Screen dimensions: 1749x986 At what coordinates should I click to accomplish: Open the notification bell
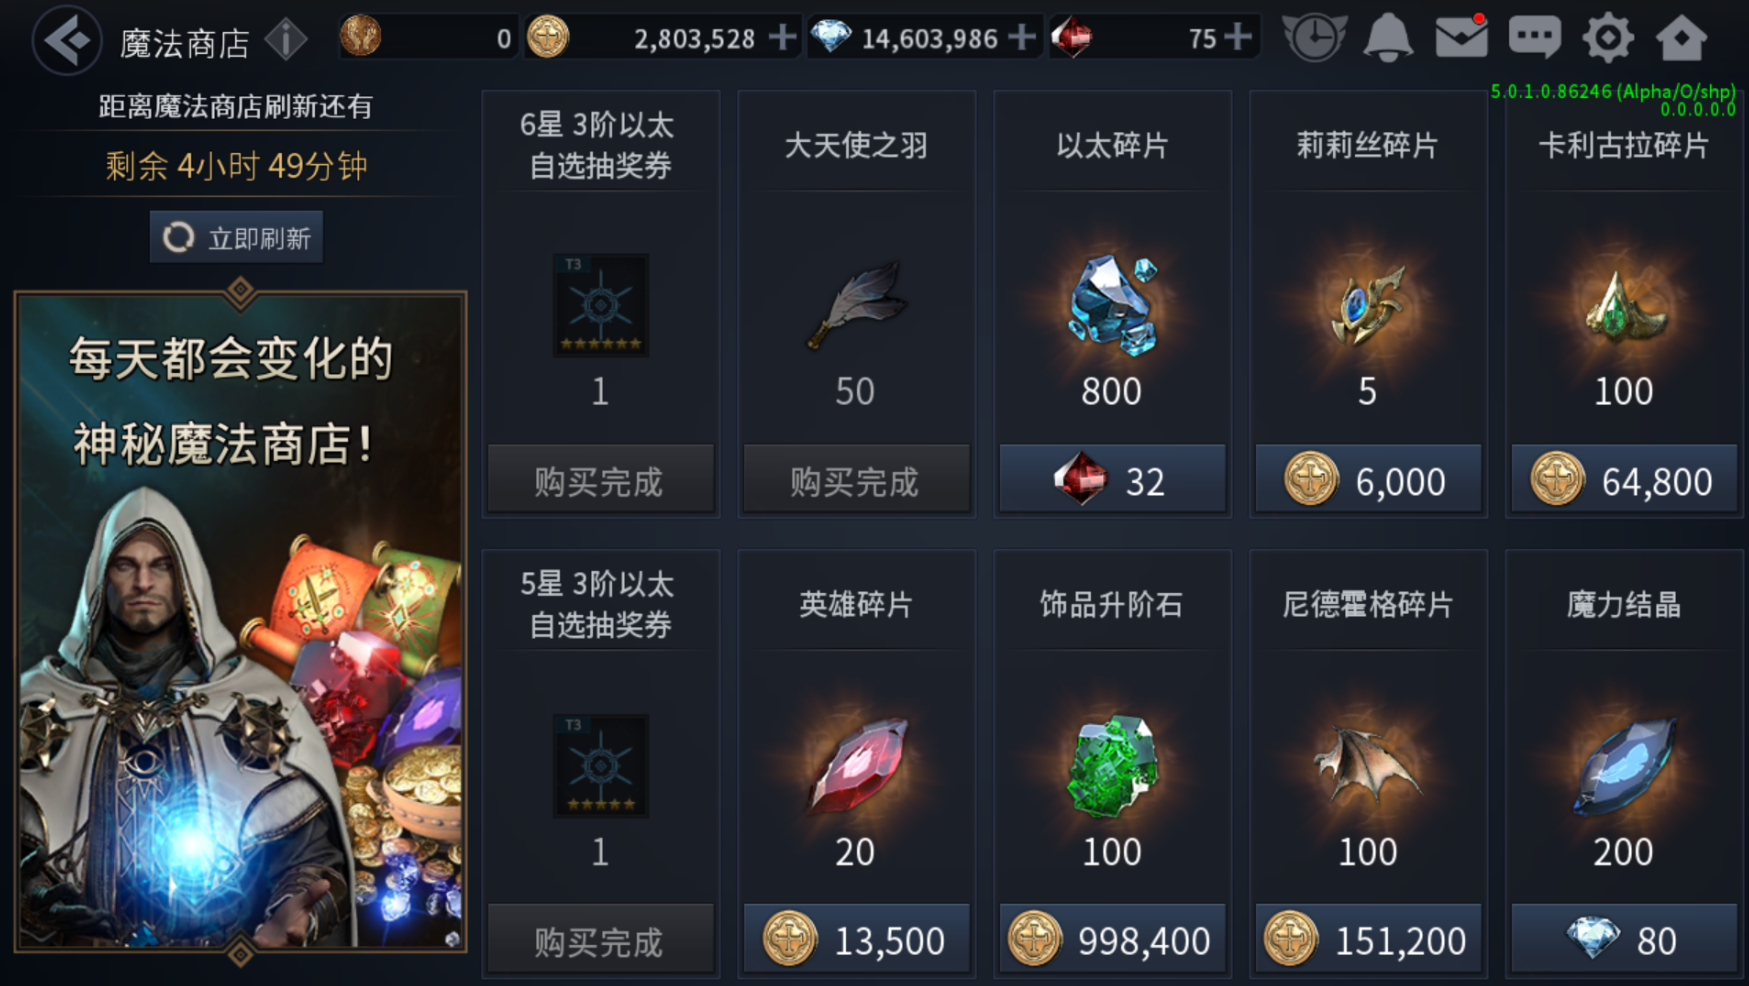[1389, 38]
